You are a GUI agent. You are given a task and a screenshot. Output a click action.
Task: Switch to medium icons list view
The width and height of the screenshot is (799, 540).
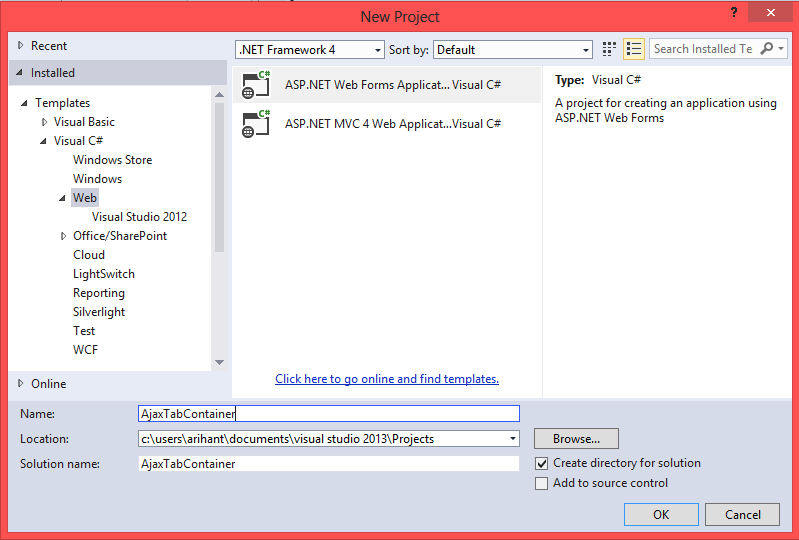click(634, 49)
